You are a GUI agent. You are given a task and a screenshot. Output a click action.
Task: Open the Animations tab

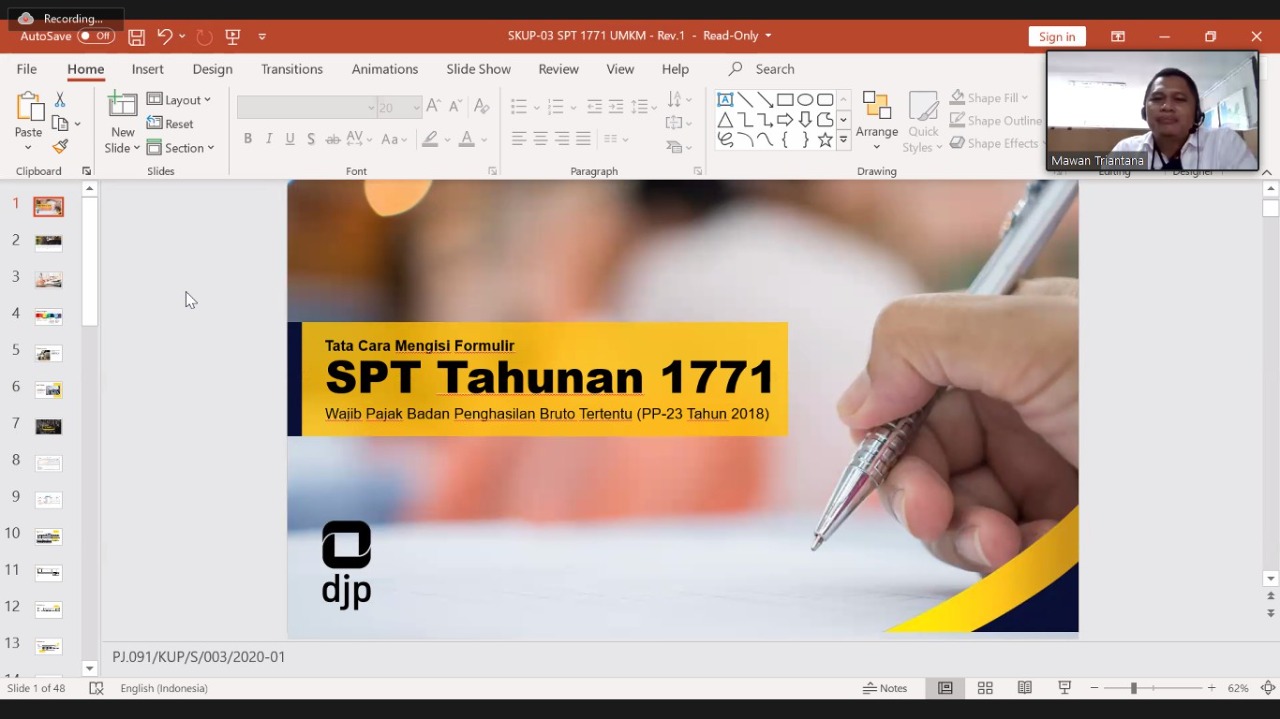click(384, 69)
